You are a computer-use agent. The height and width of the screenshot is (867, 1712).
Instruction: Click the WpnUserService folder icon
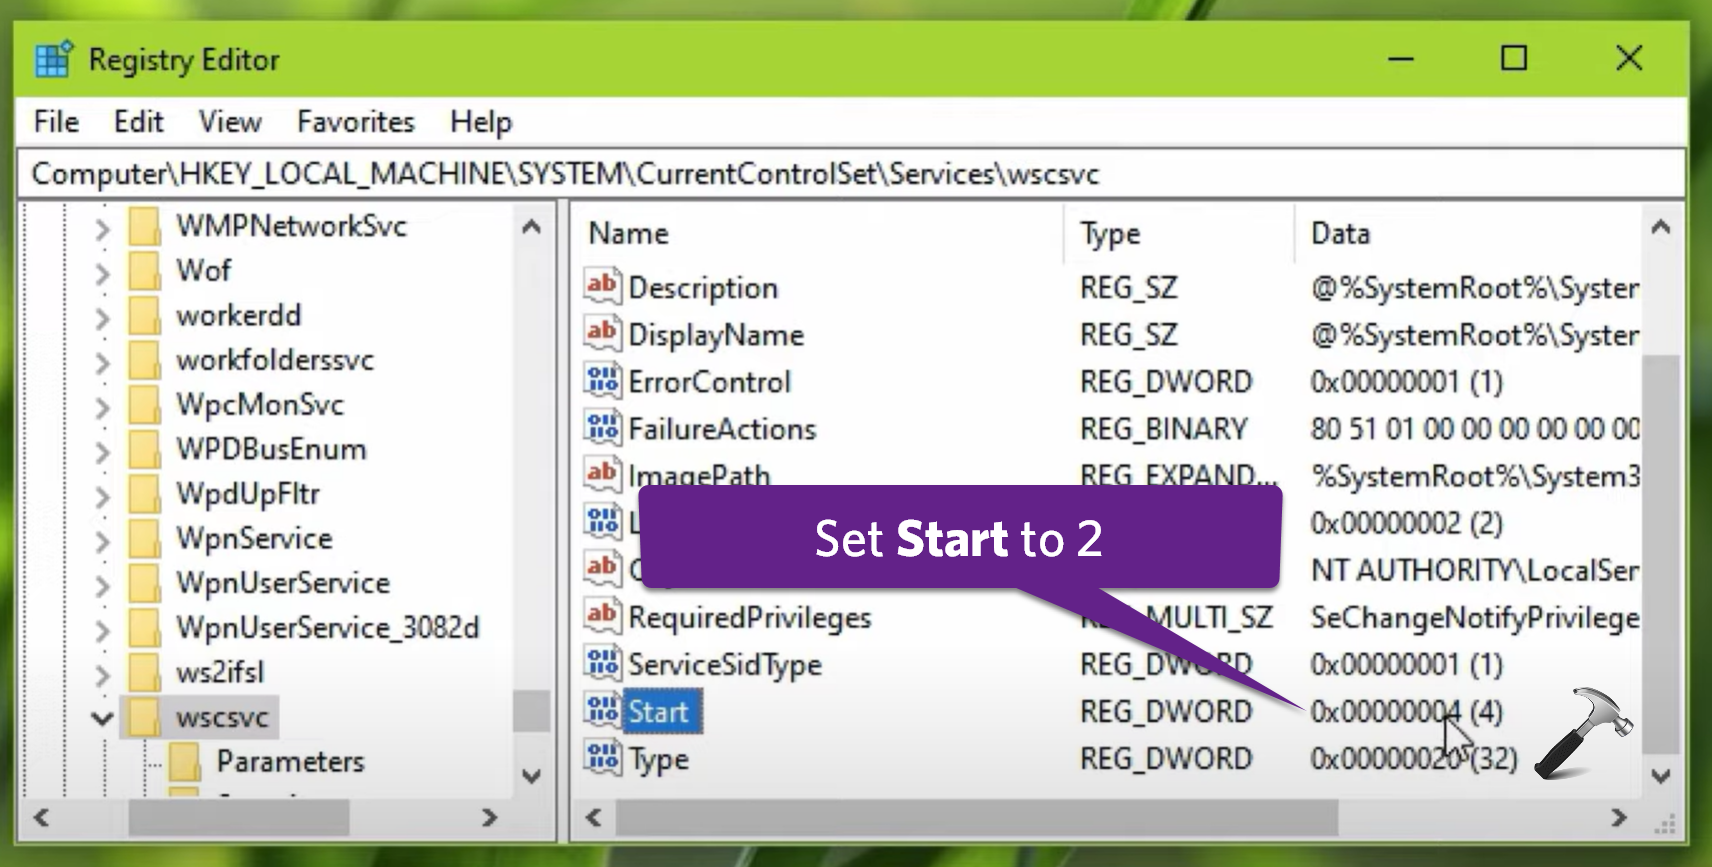coord(145,583)
